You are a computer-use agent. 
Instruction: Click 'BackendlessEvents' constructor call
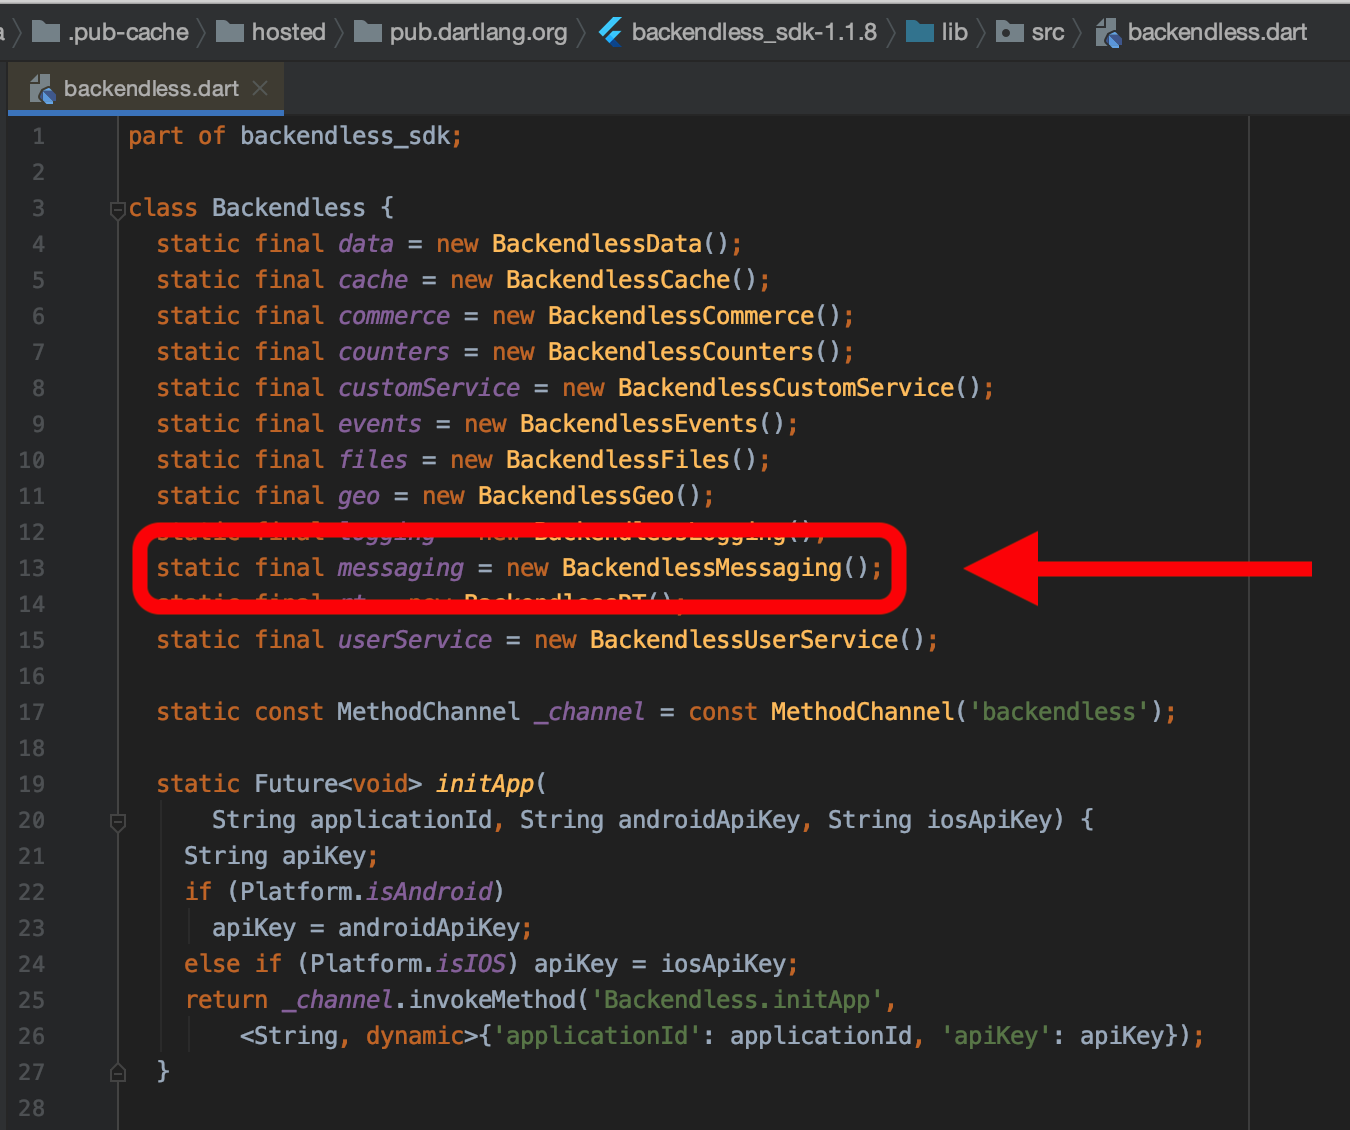[x=639, y=424]
